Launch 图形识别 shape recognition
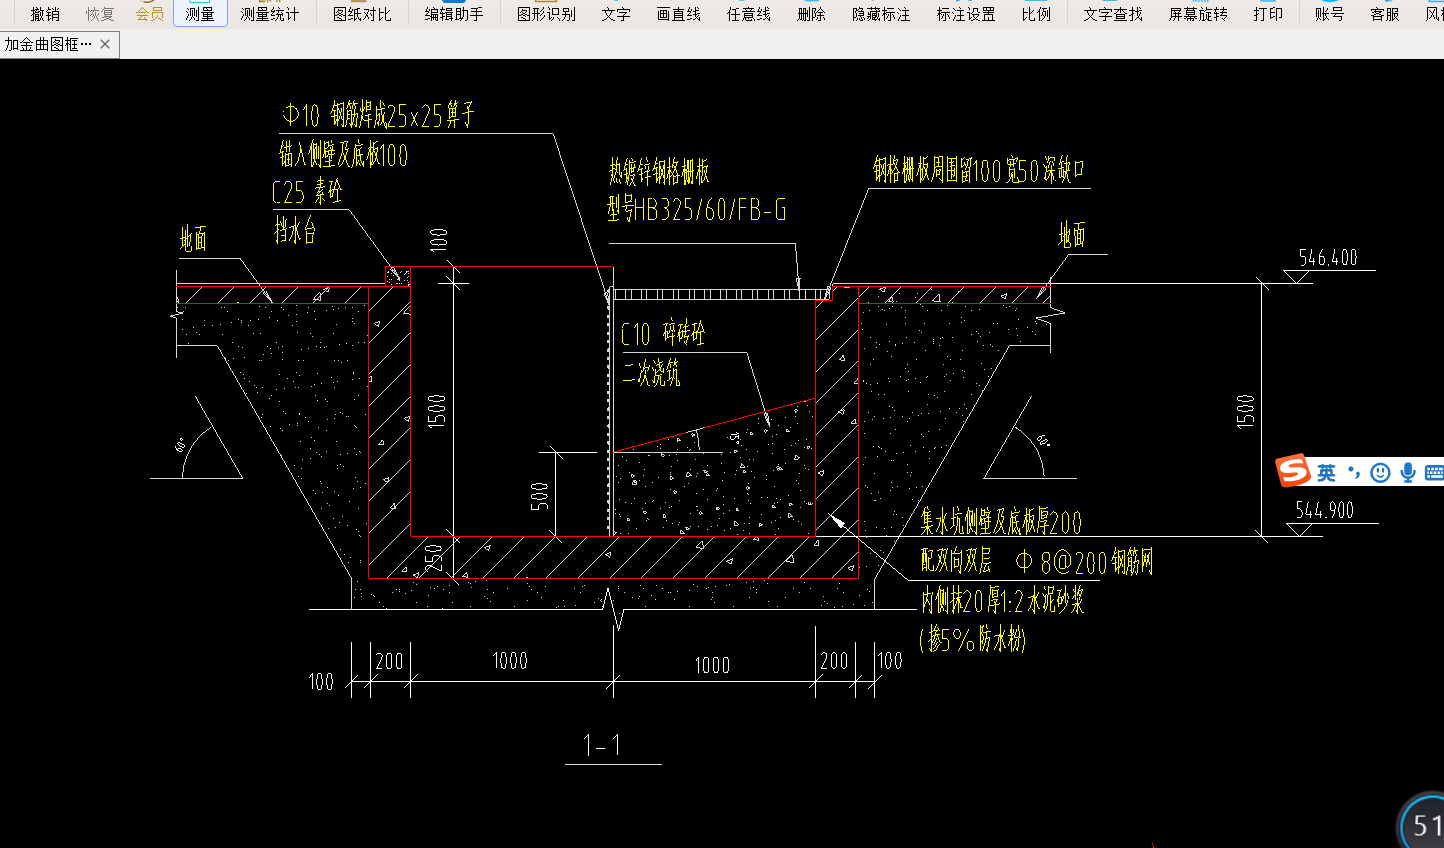 [546, 14]
